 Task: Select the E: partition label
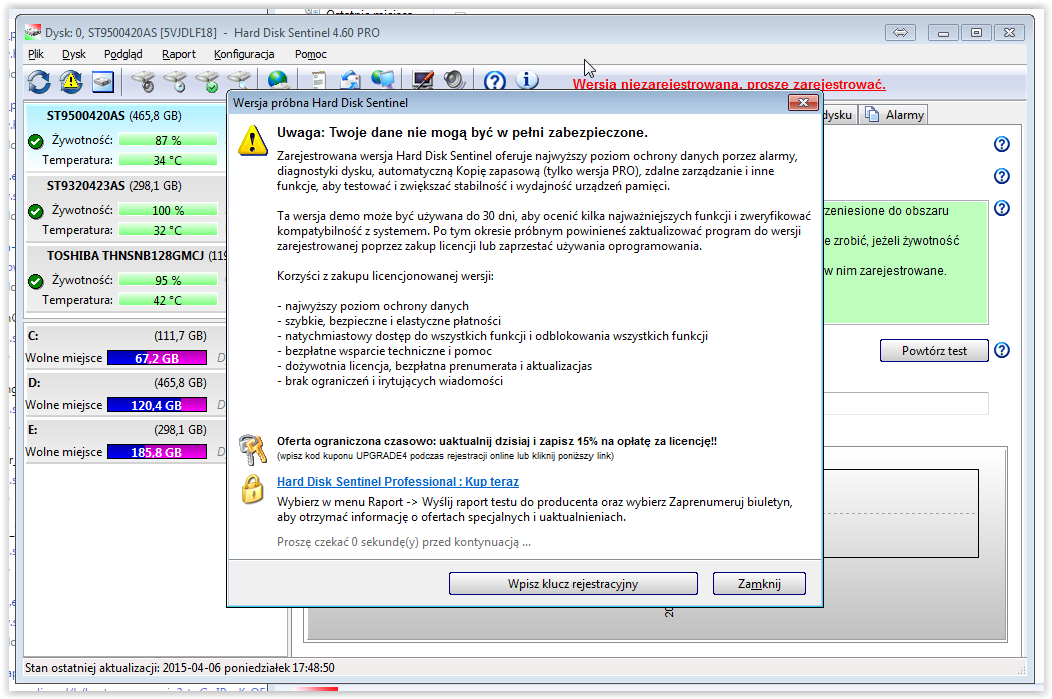point(33,429)
